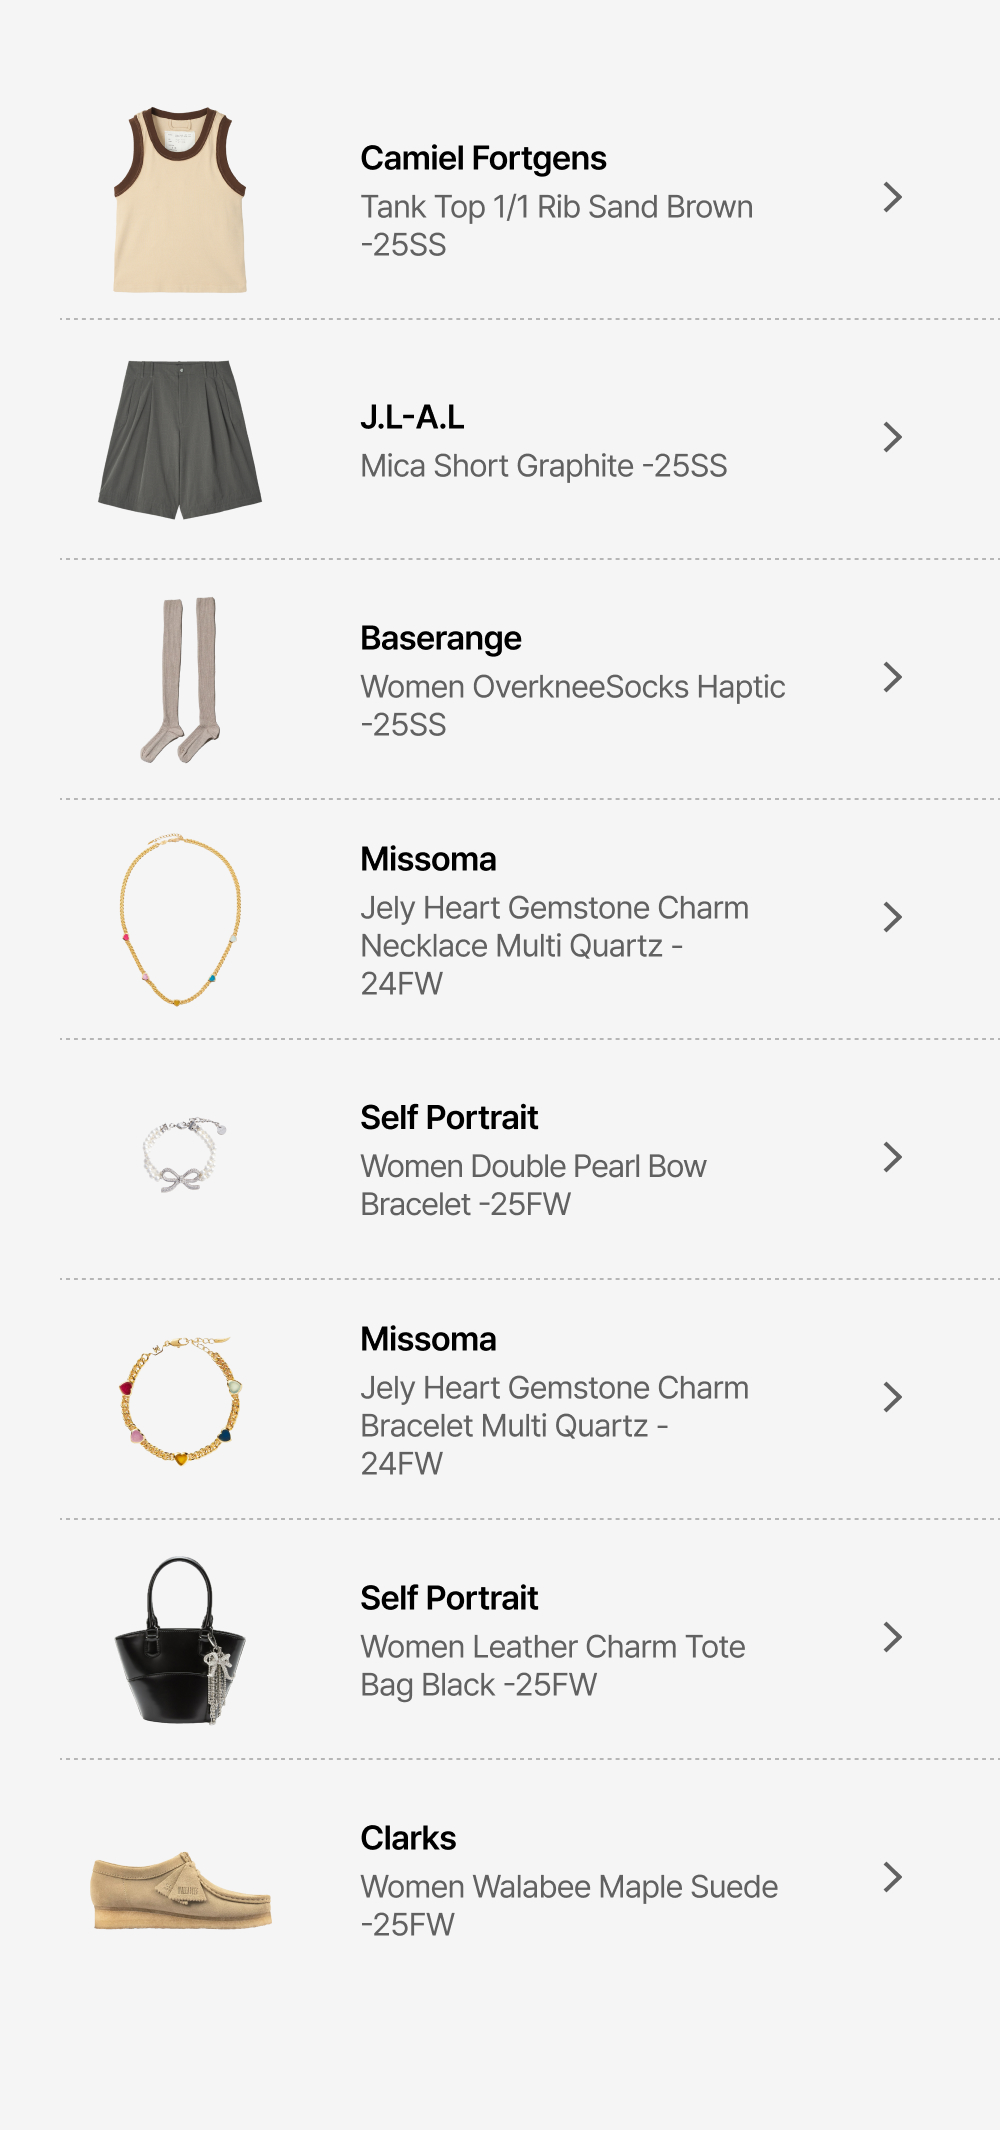The image size is (1000, 2130).
Task: Open the J.L-A.L brand title
Action: coord(412,417)
